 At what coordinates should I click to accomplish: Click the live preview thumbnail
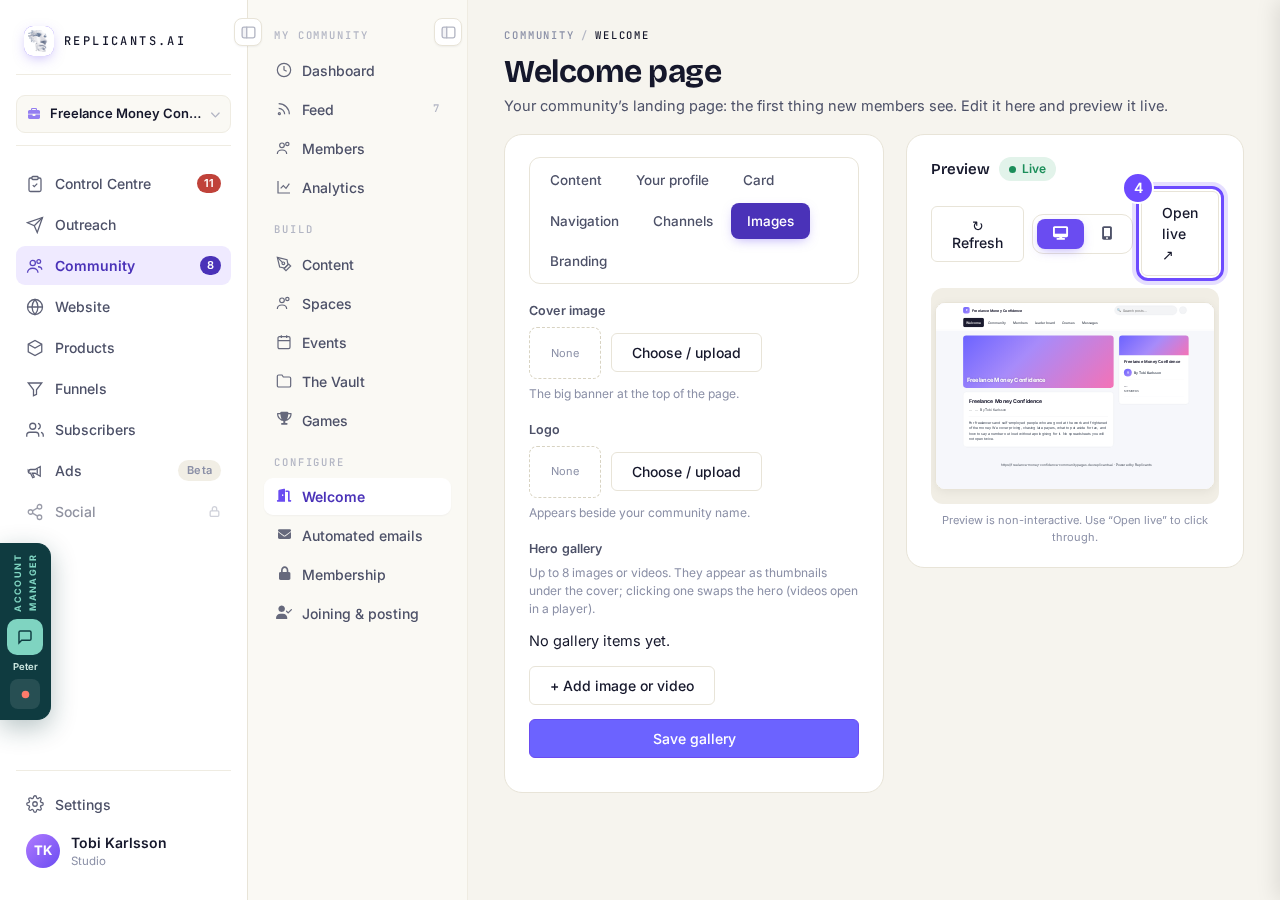[1075, 396]
